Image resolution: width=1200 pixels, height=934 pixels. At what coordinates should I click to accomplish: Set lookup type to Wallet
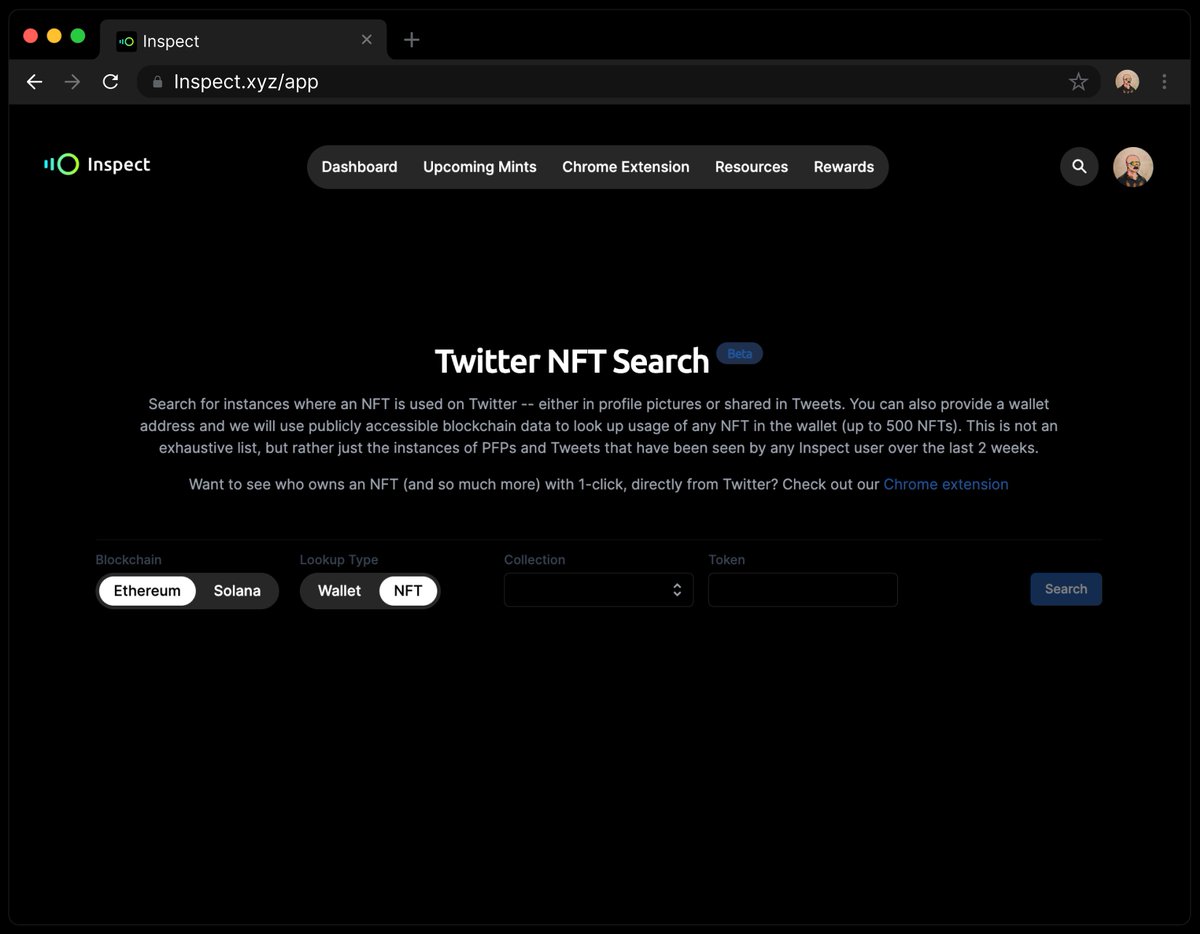(339, 591)
